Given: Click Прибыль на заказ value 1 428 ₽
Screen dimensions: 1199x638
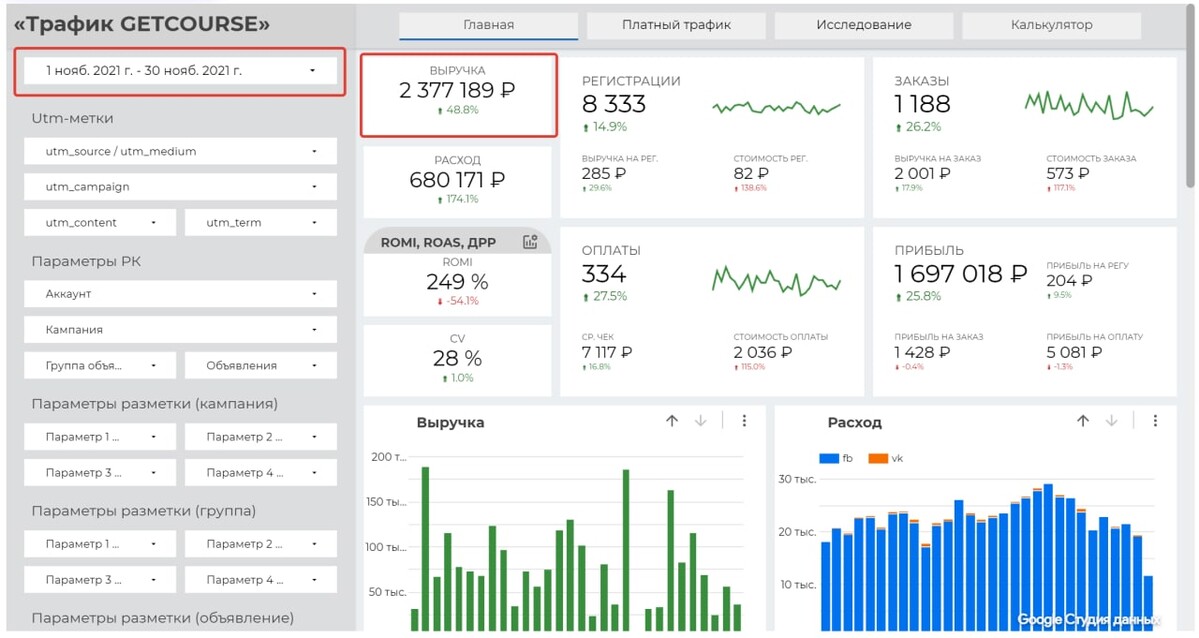Looking at the screenshot, I should coord(922,353).
